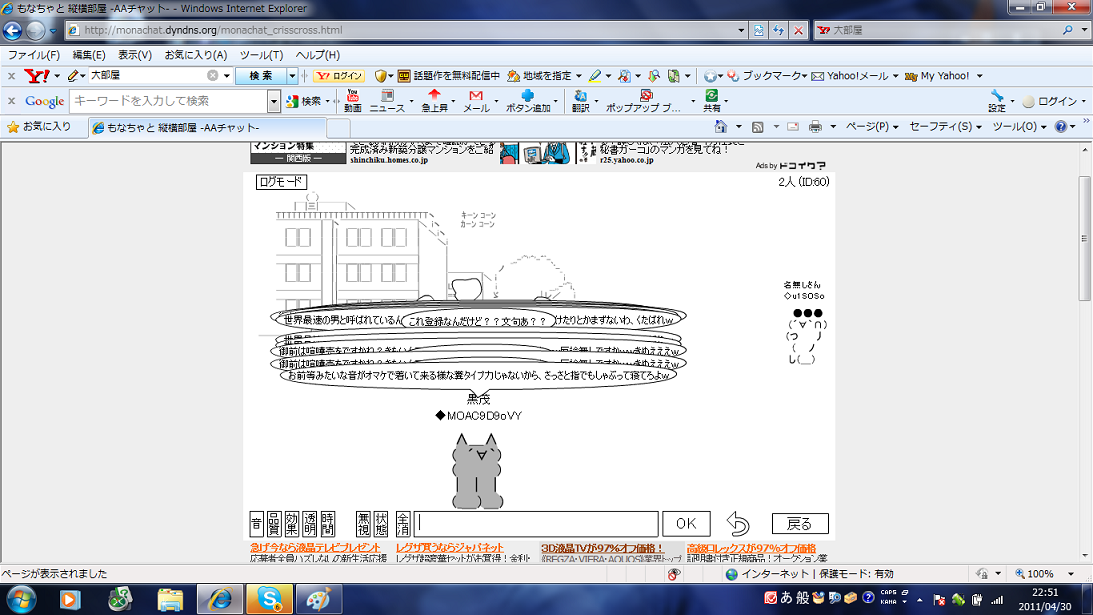Select the もなちゃと 縦横部屋 browser tab
The image size is (1093, 615).
(x=206, y=128)
